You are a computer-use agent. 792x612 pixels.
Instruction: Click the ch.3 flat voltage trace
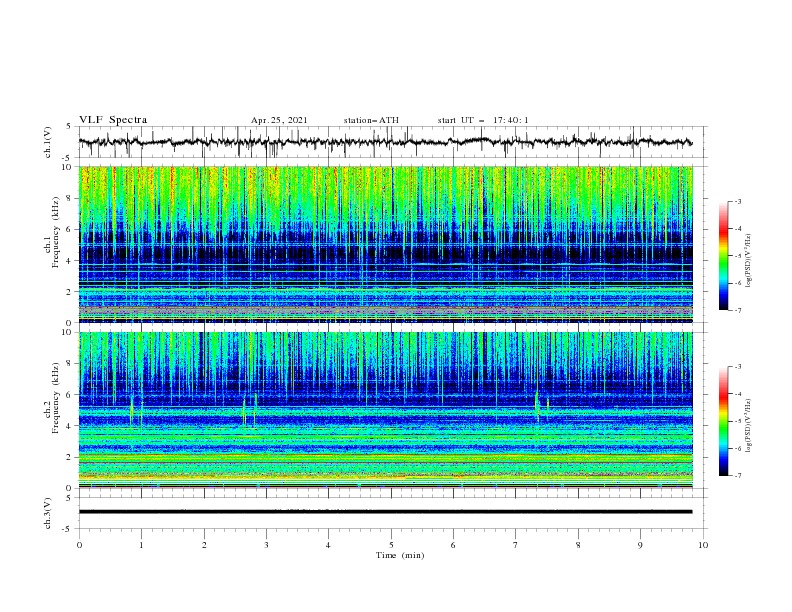385,512
